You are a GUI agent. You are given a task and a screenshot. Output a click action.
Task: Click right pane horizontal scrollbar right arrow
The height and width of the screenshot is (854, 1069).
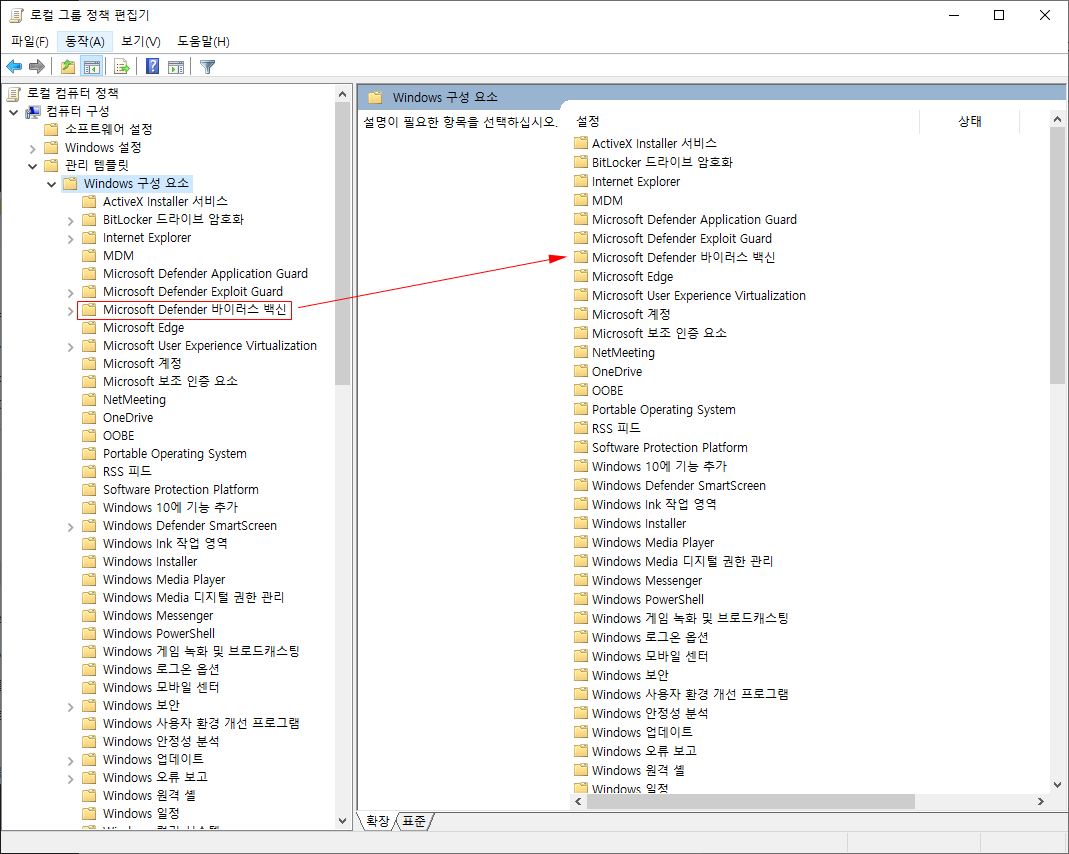[x=1041, y=802]
